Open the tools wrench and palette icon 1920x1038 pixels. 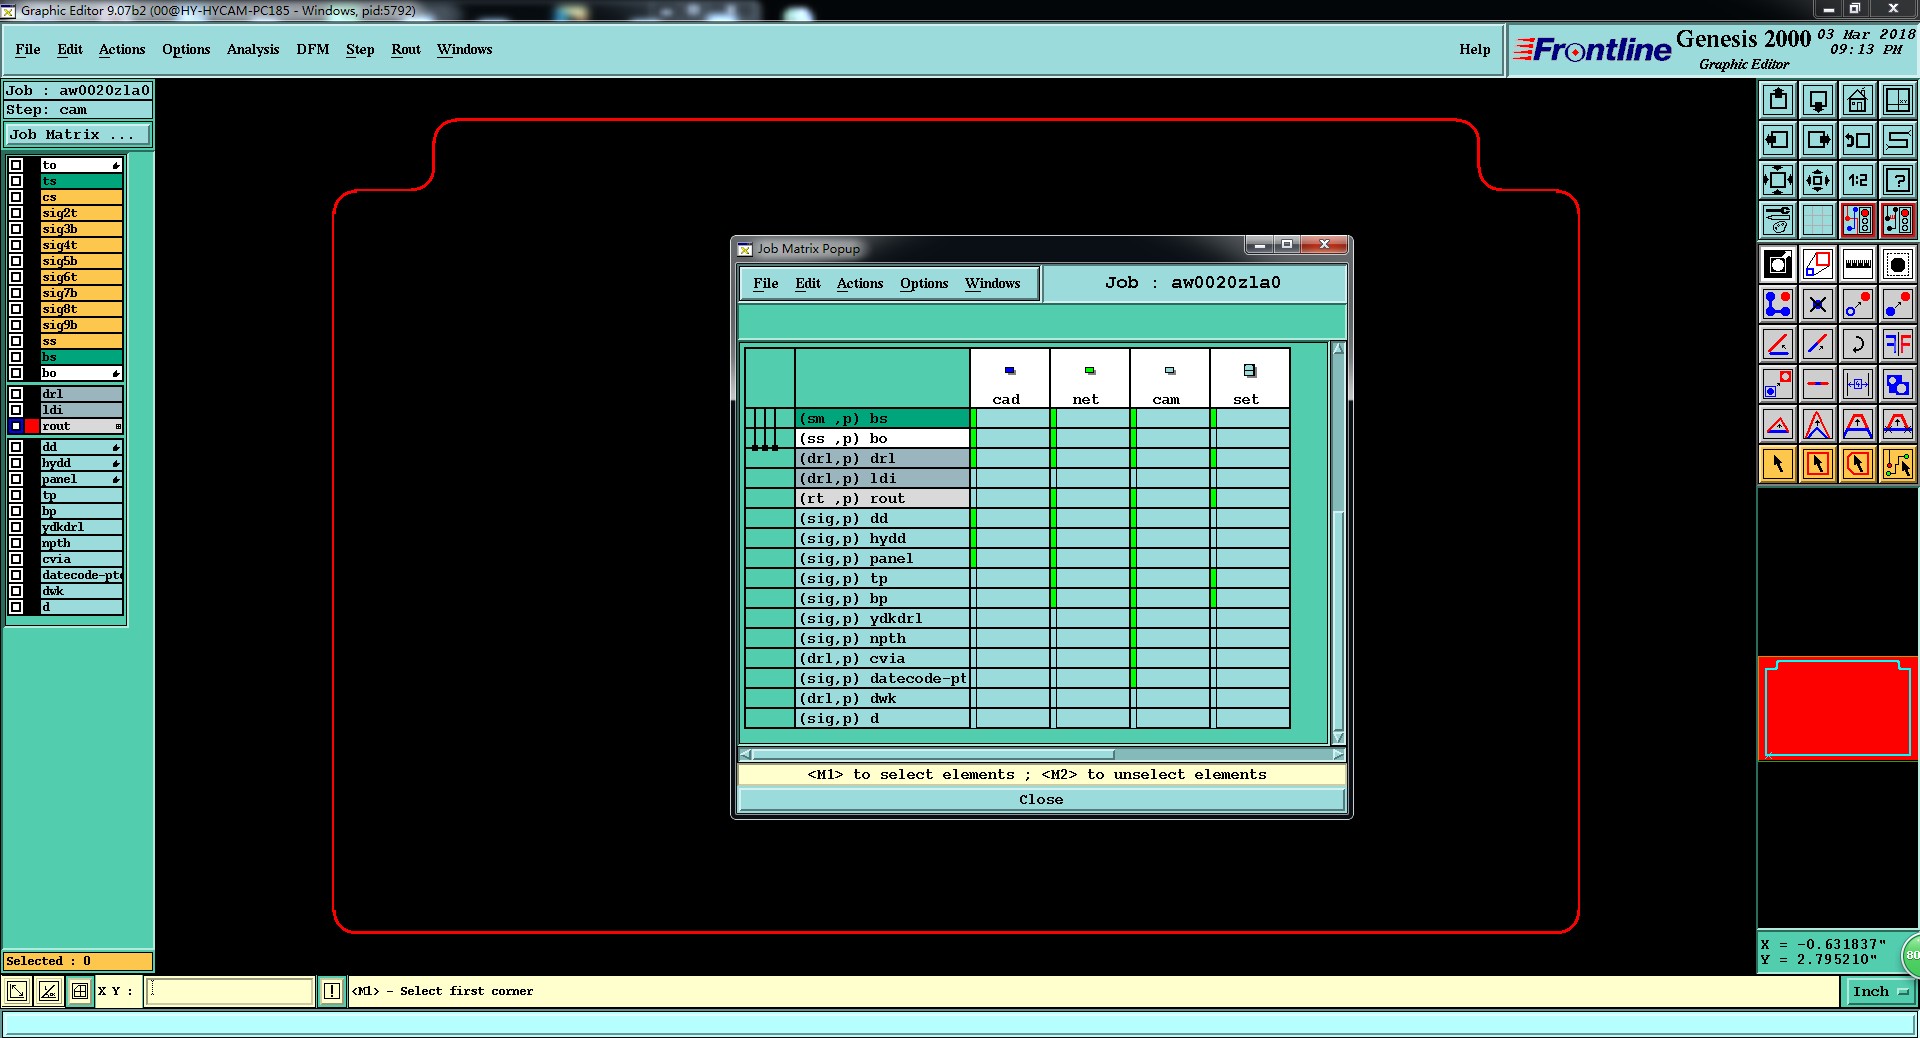1778,220
